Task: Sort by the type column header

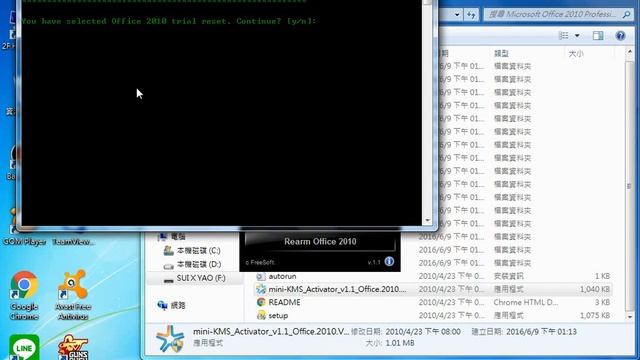Action: point(501,53)
